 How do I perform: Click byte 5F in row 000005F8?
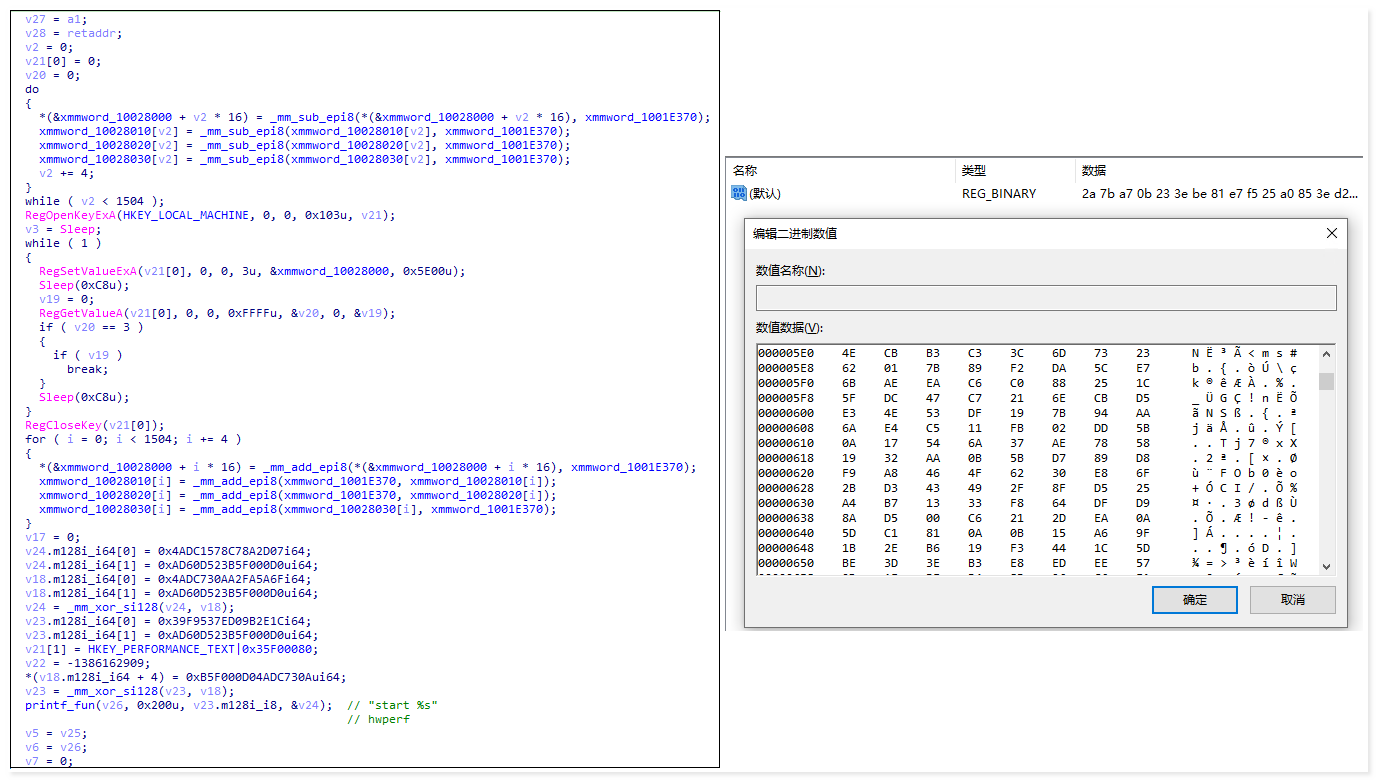click(849, 397)
